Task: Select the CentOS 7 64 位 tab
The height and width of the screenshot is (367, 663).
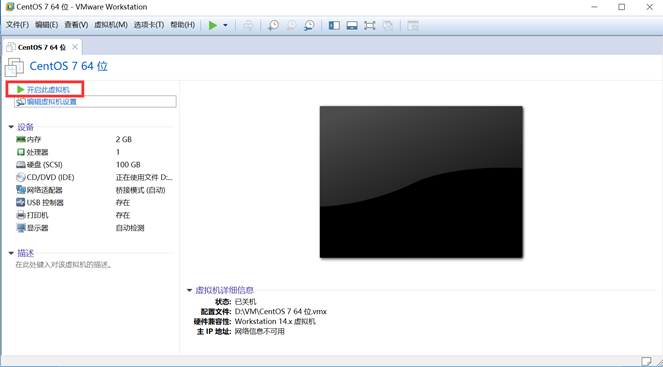Action: (x=41, y=47)
